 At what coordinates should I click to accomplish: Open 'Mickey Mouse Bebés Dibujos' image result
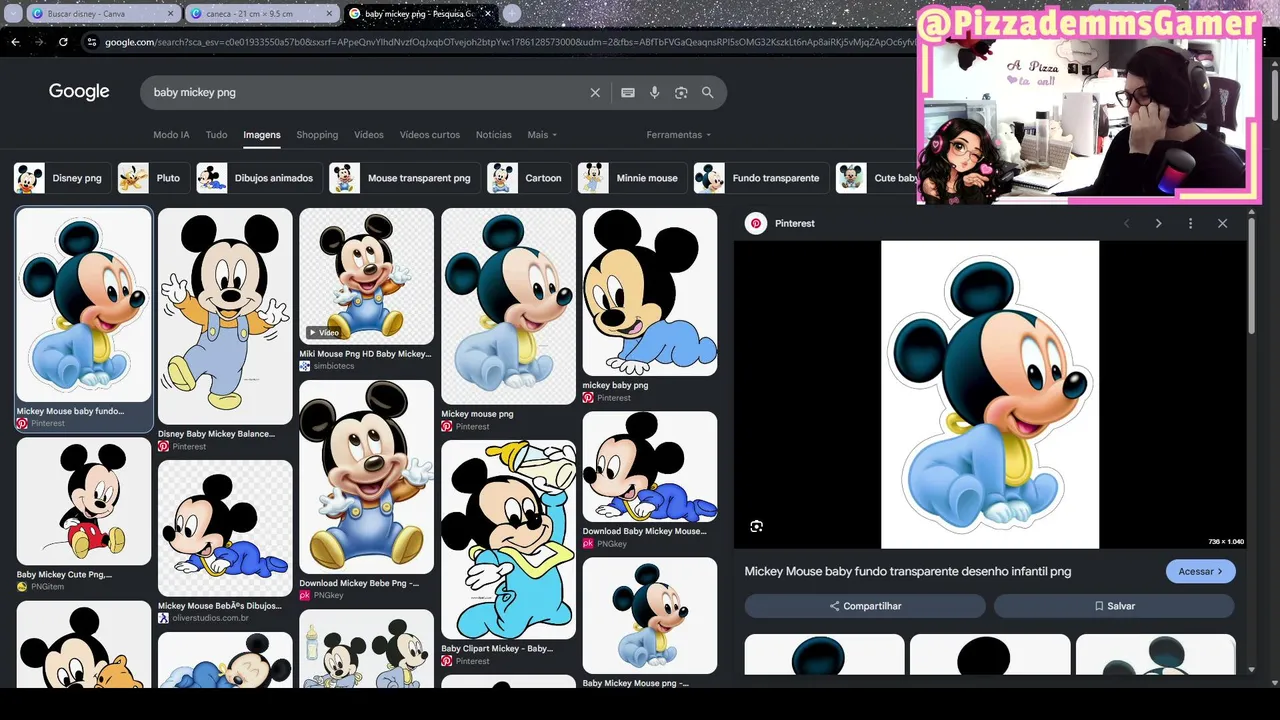coord(225,528)
